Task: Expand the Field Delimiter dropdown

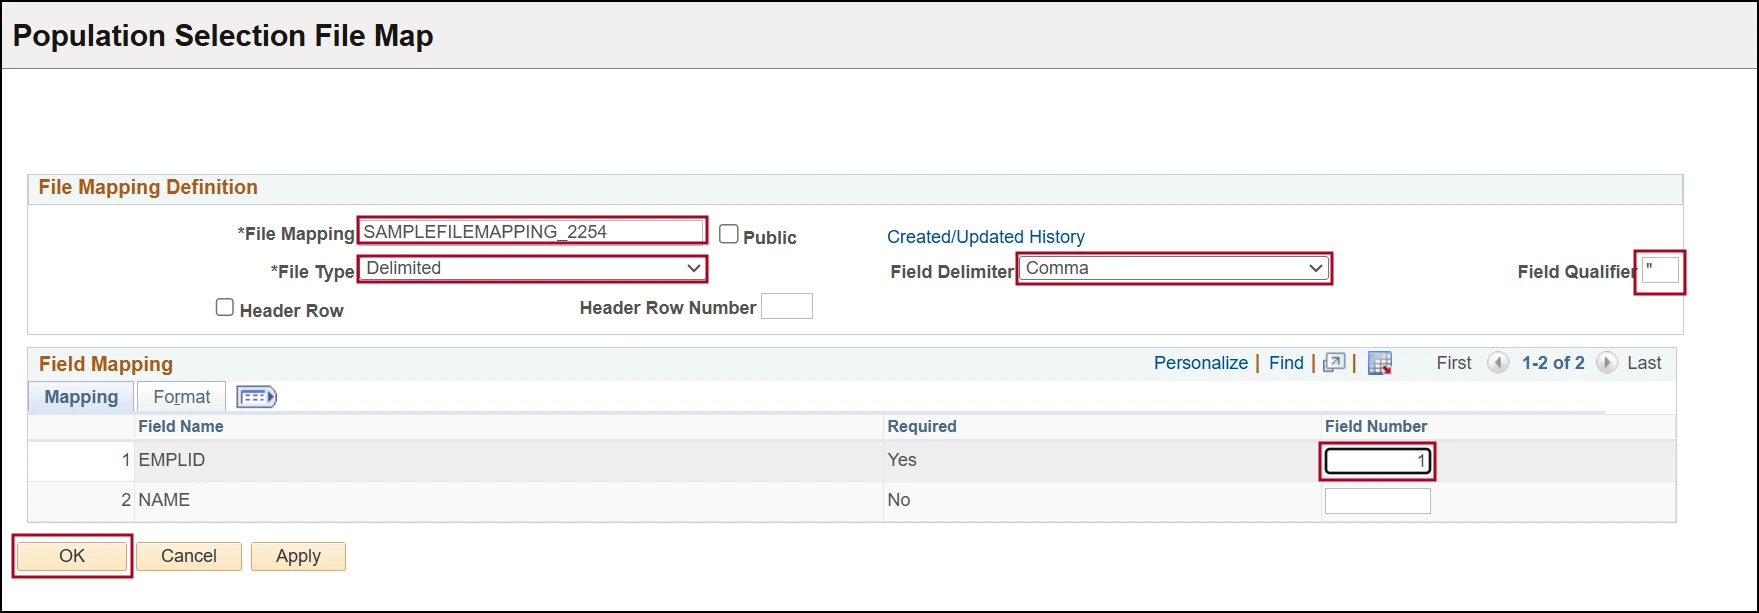Action: point(1174,268)
